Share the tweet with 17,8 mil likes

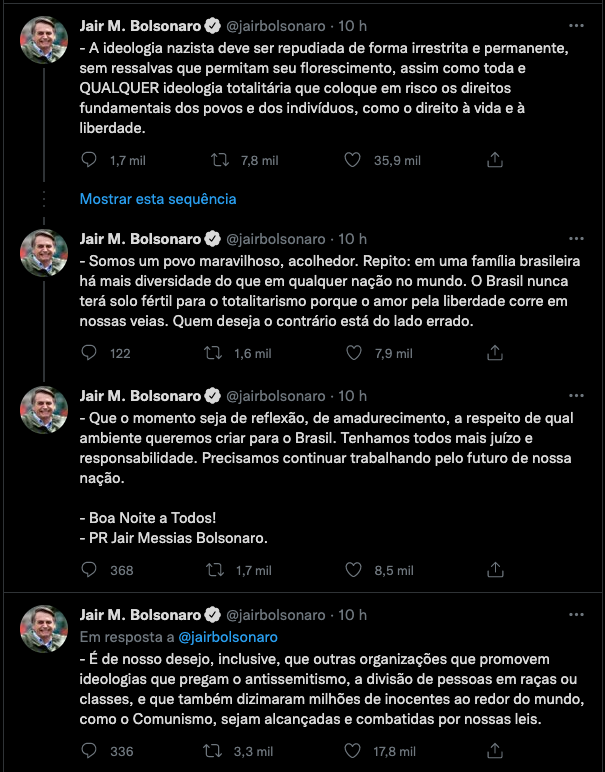pos(493,752)
